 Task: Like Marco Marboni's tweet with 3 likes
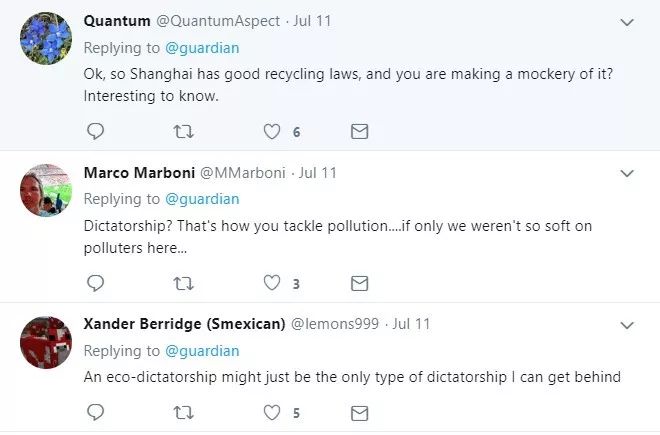272,283
